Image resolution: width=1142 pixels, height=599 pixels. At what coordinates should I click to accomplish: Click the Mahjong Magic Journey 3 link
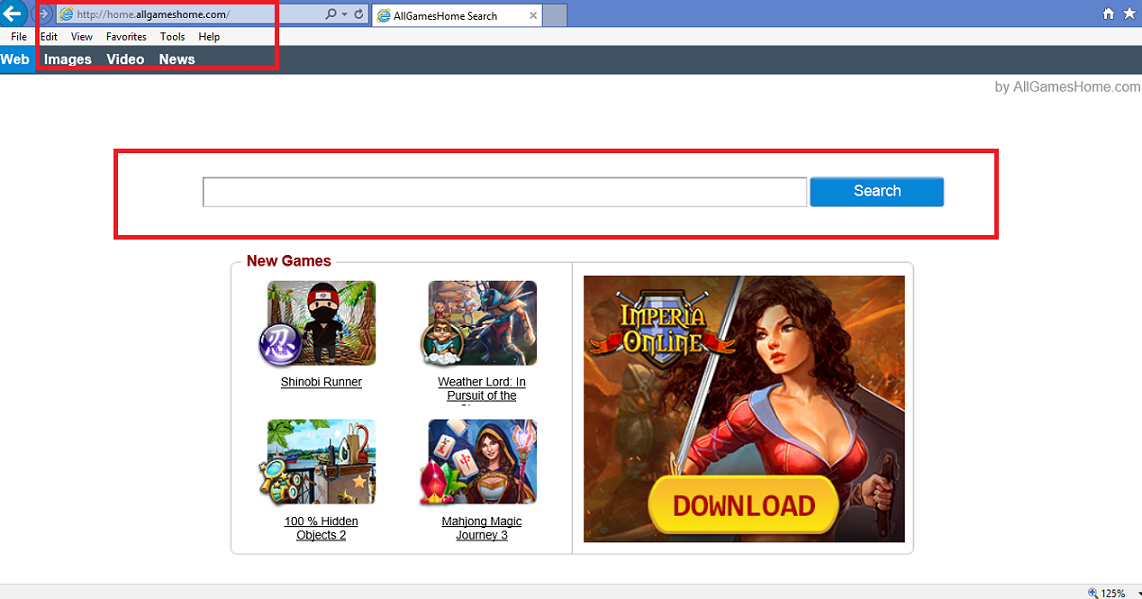[481, 528]
